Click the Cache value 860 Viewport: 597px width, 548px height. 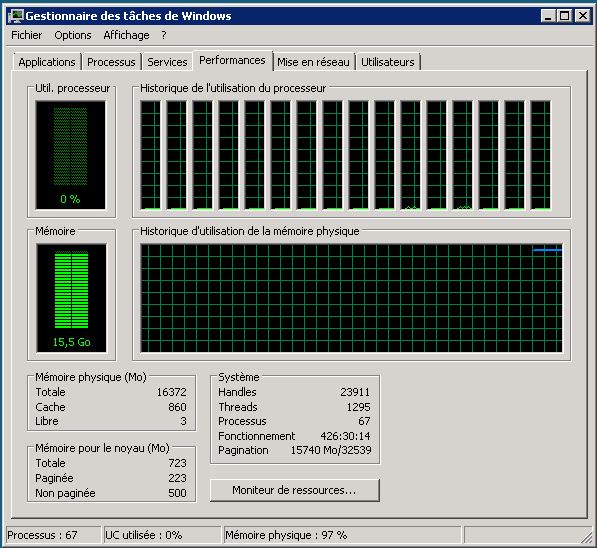point(177,407)
